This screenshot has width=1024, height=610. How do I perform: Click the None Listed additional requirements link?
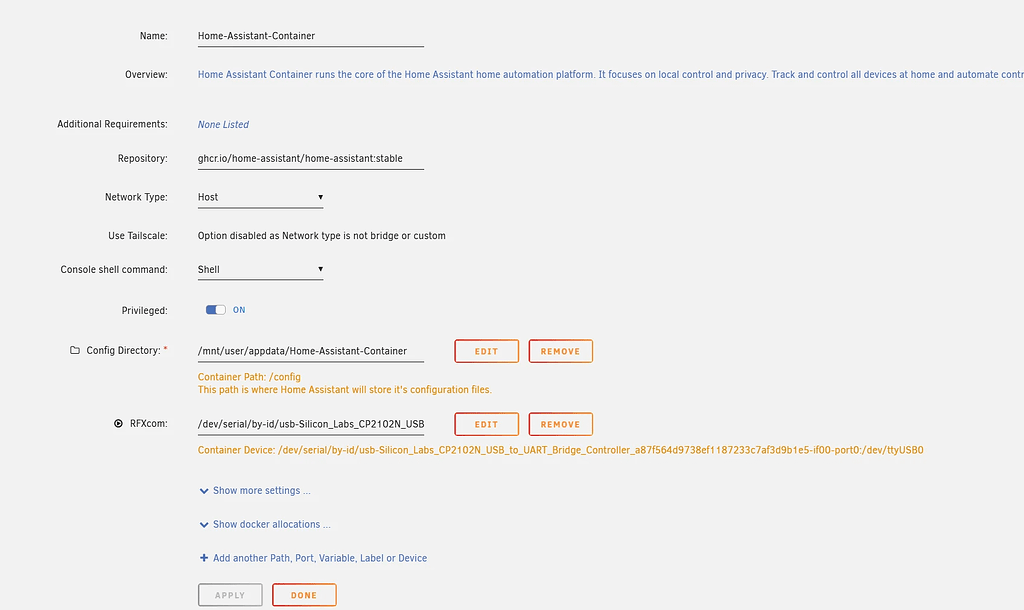tap(223, 123)
